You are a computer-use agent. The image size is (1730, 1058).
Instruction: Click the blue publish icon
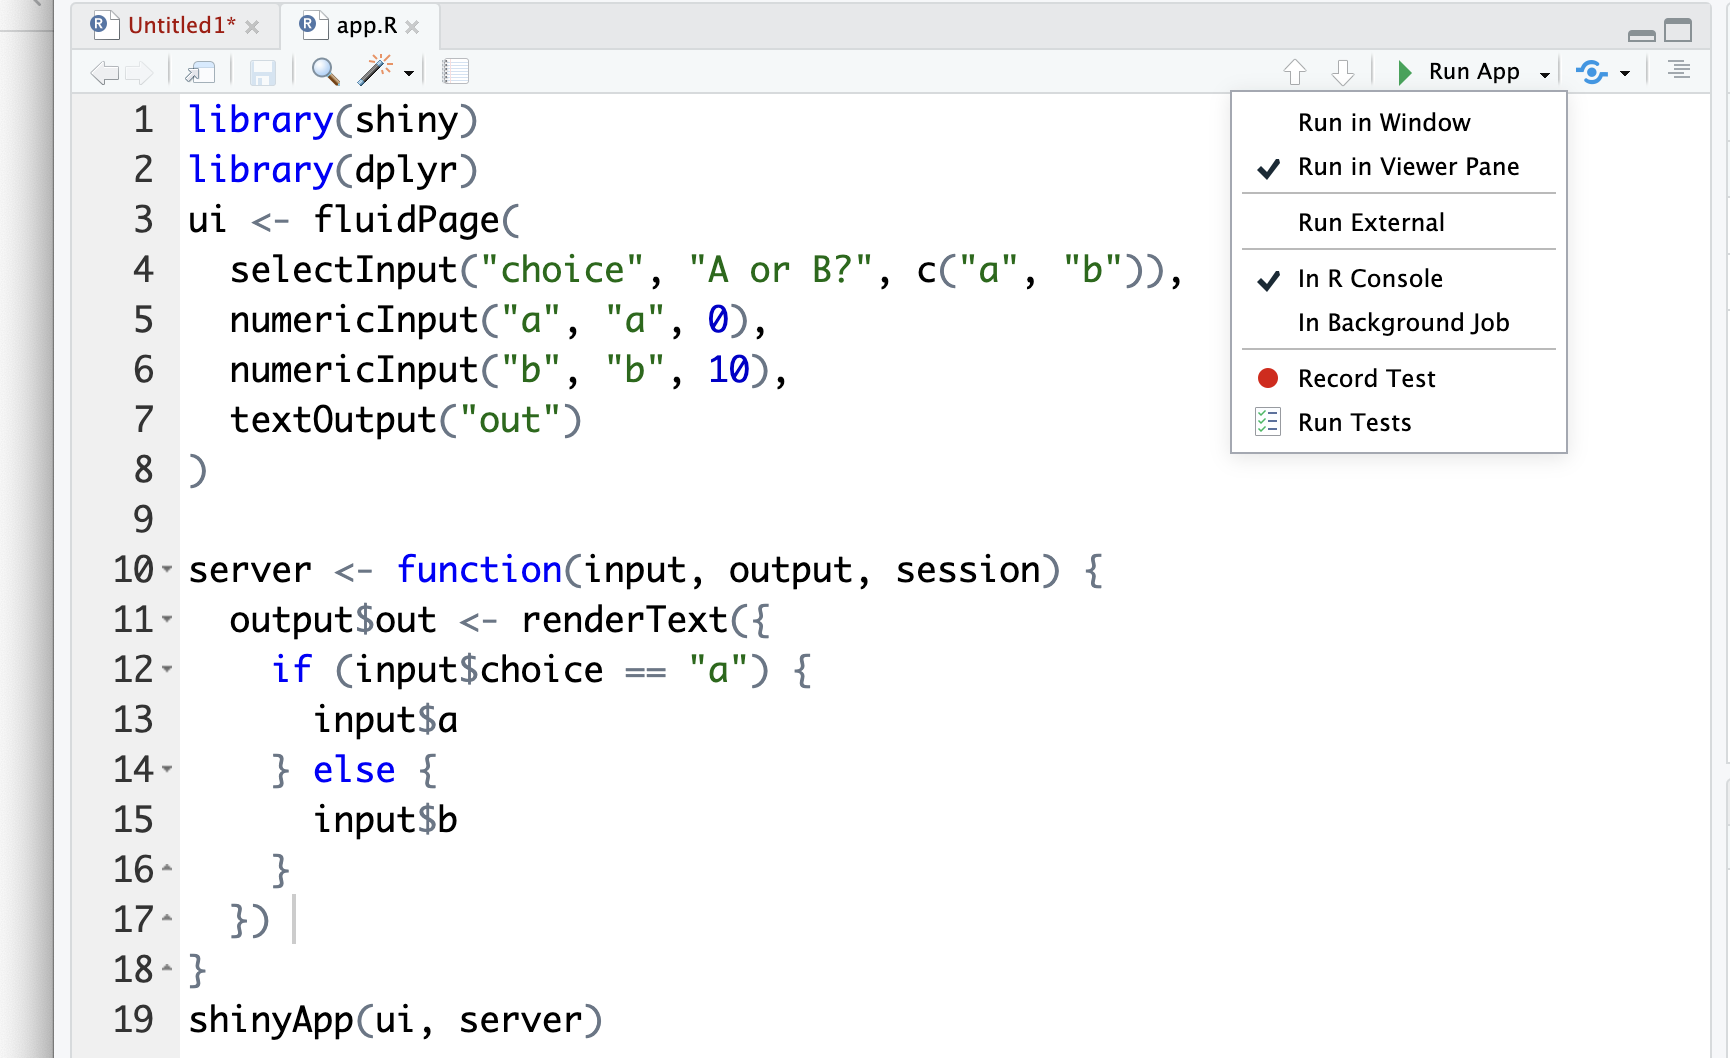[1591, 72]
